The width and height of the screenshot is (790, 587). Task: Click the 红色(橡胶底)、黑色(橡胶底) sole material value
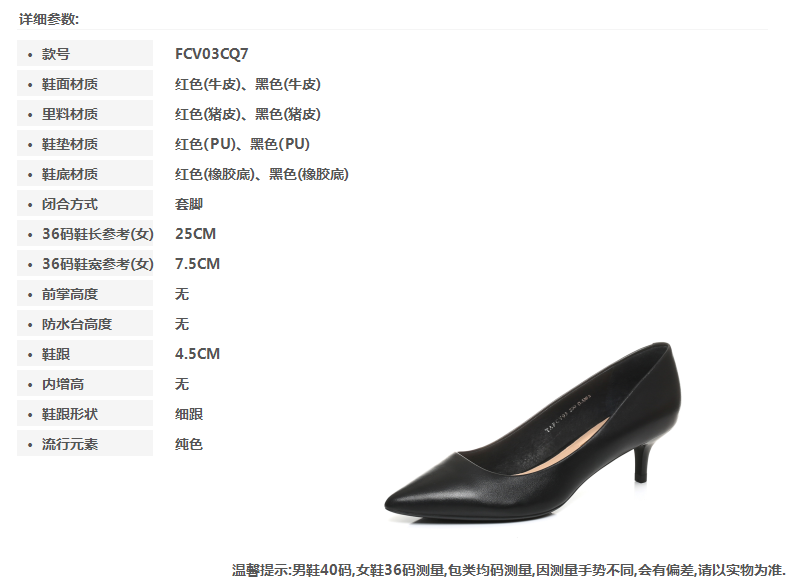tap(262, 174)
